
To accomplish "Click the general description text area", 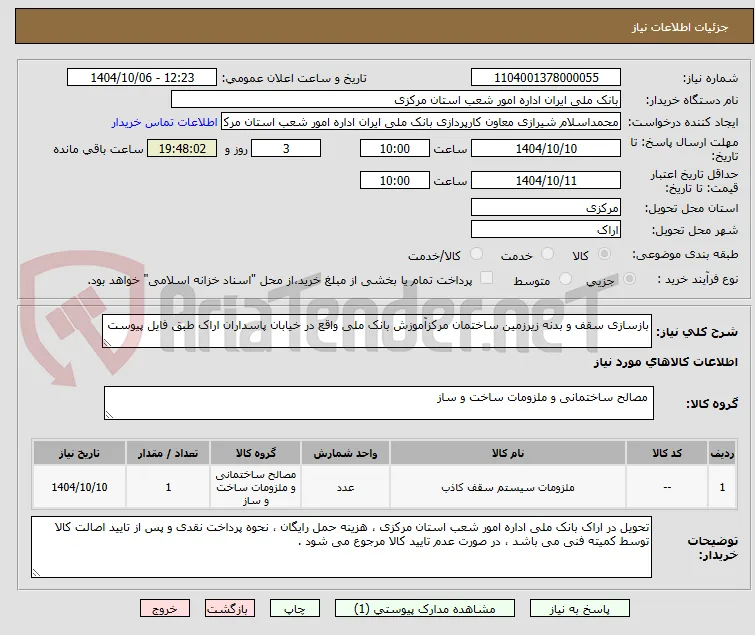I will click(x=377, y=331).
